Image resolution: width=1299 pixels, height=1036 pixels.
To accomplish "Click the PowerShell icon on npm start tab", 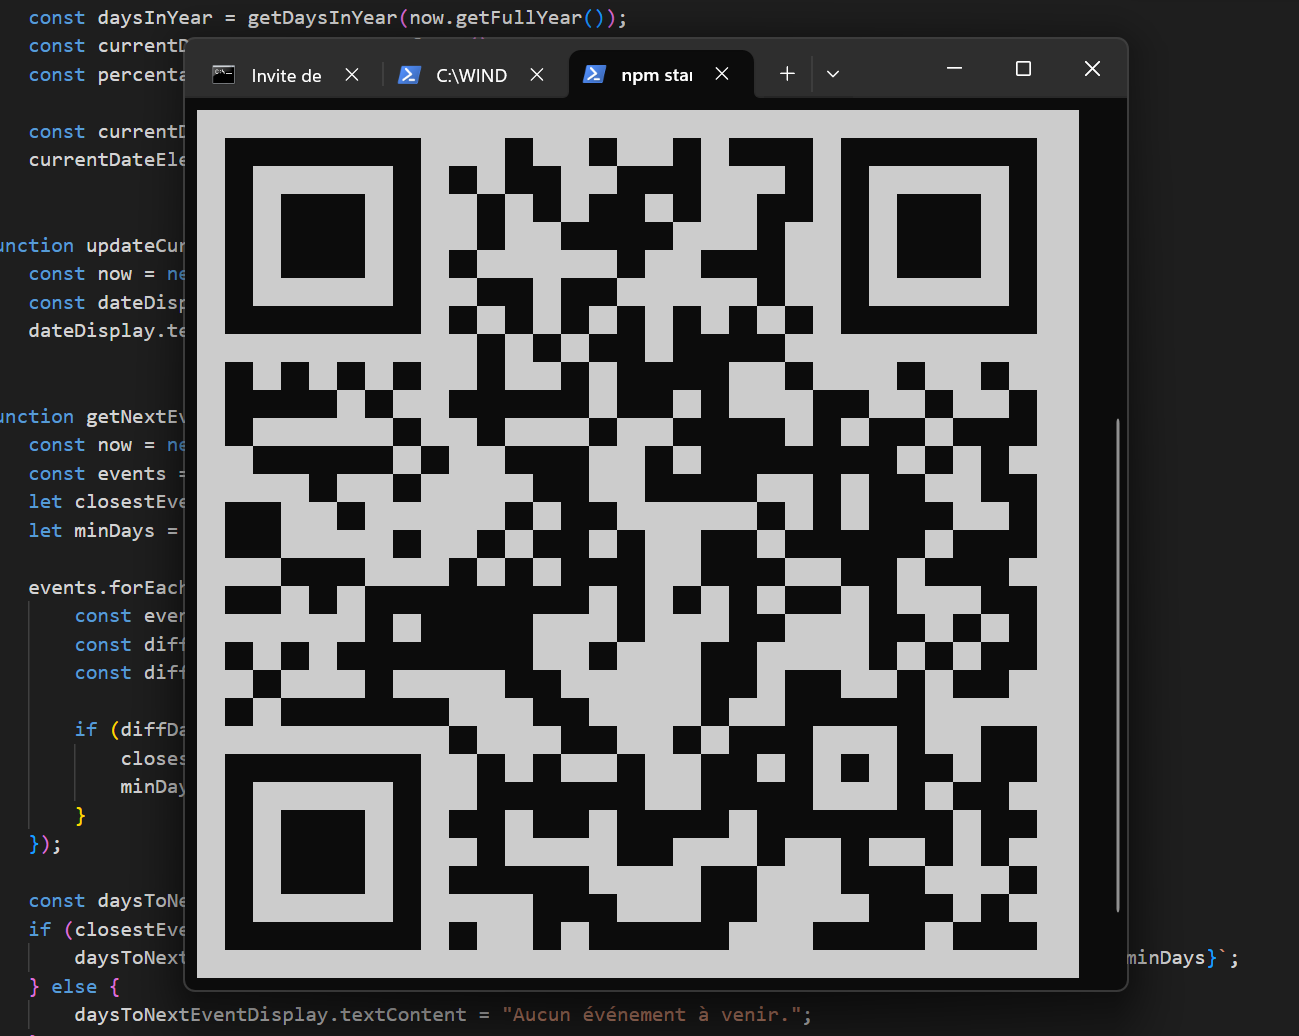I will pyautogui.click(x=594, y=74).
